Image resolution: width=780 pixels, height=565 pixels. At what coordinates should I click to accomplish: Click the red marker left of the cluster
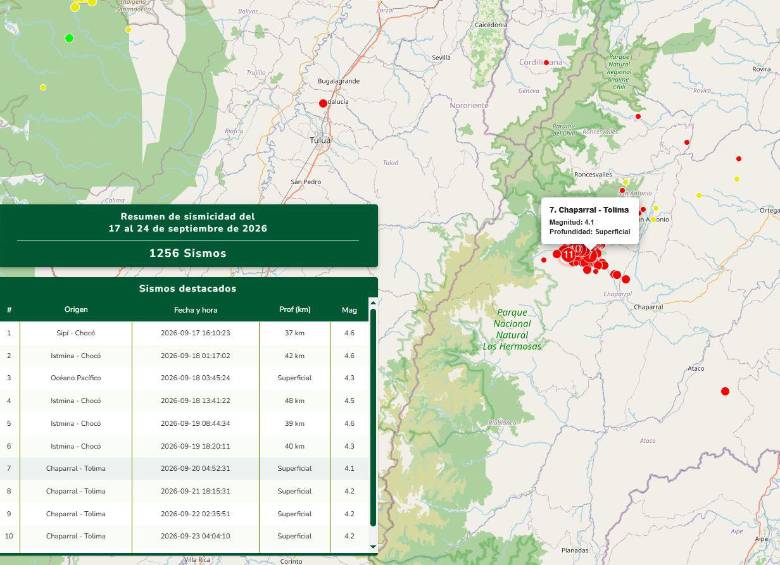point(544,260)
